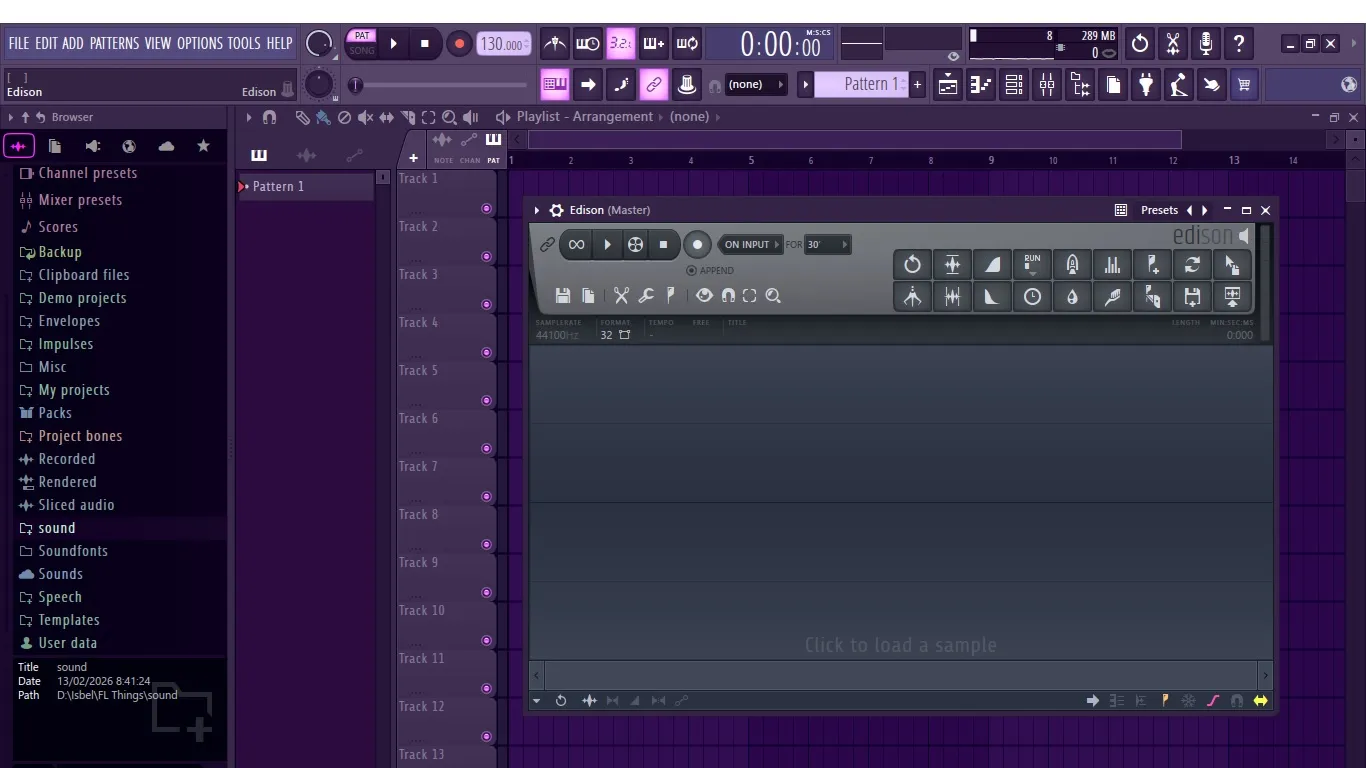Click Edison's record button
Viewport: 1366px width, 768px height.
(x=697, y=244)
